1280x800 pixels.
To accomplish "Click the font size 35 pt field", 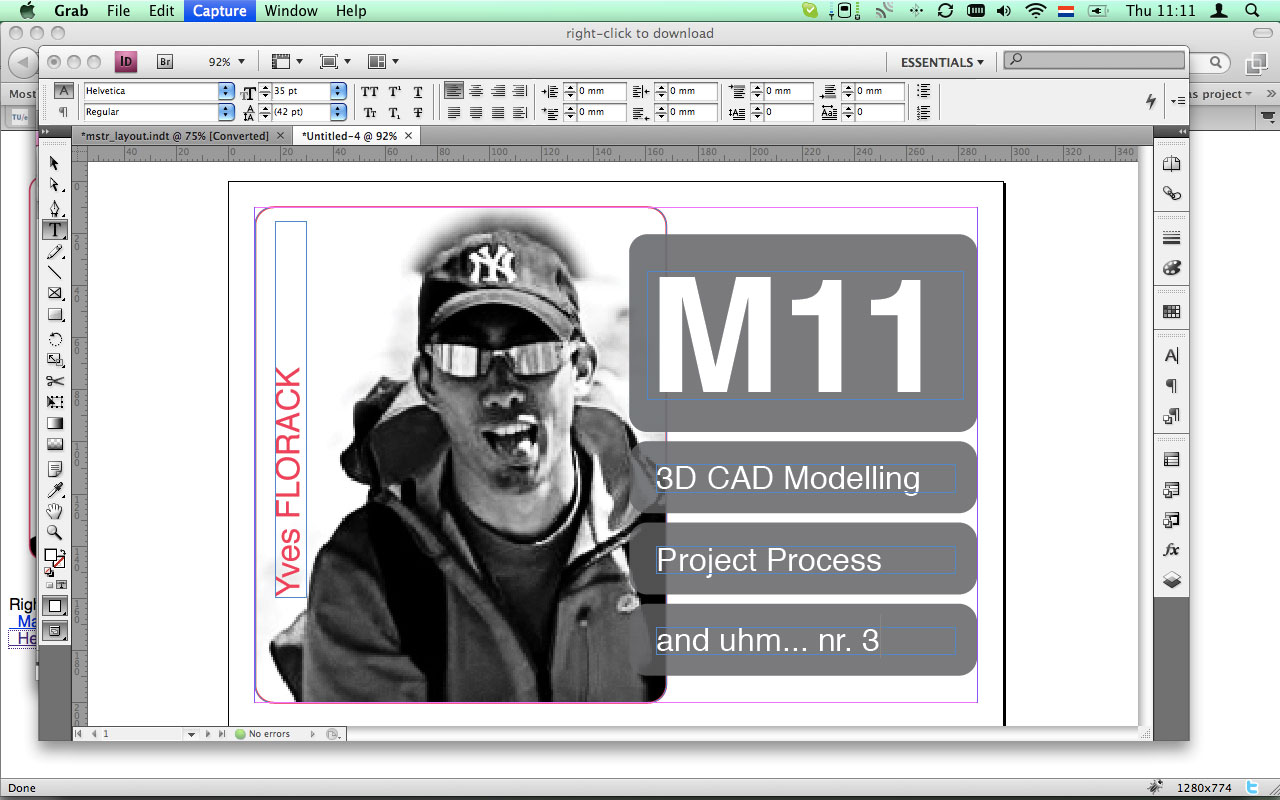I will pos(300,91).
